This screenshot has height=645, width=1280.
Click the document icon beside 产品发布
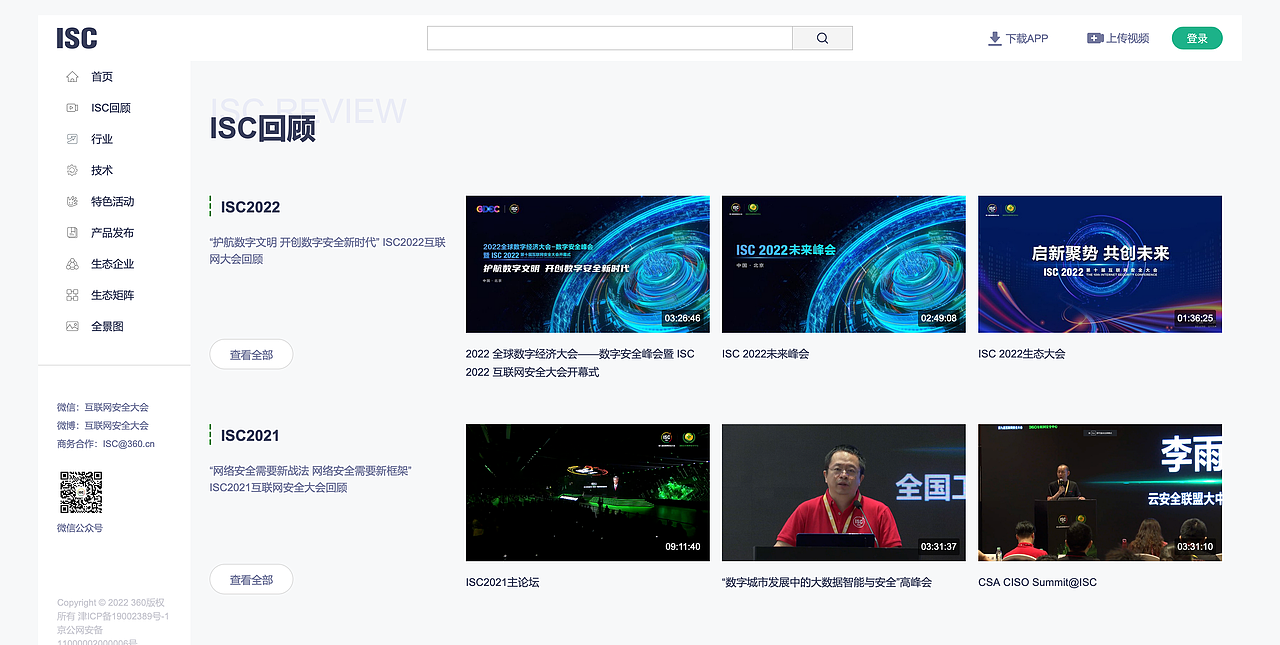(x=72, y=232)
